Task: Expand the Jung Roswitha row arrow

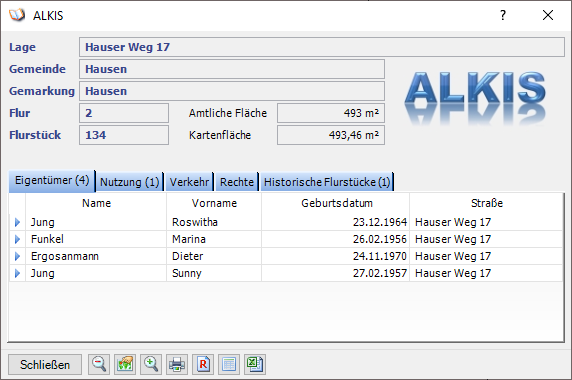Action: tap(17, 222)
